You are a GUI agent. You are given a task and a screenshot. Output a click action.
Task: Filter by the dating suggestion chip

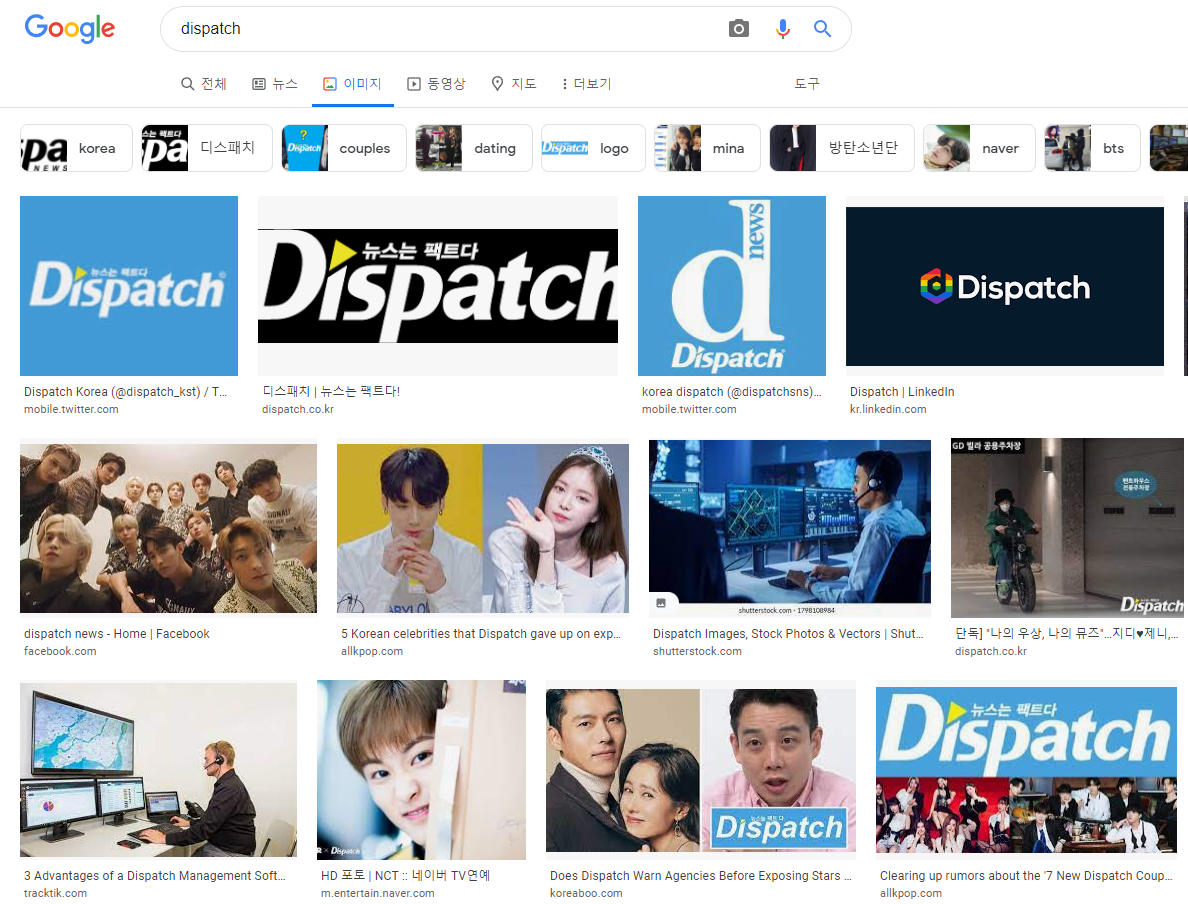coord(474,148)
